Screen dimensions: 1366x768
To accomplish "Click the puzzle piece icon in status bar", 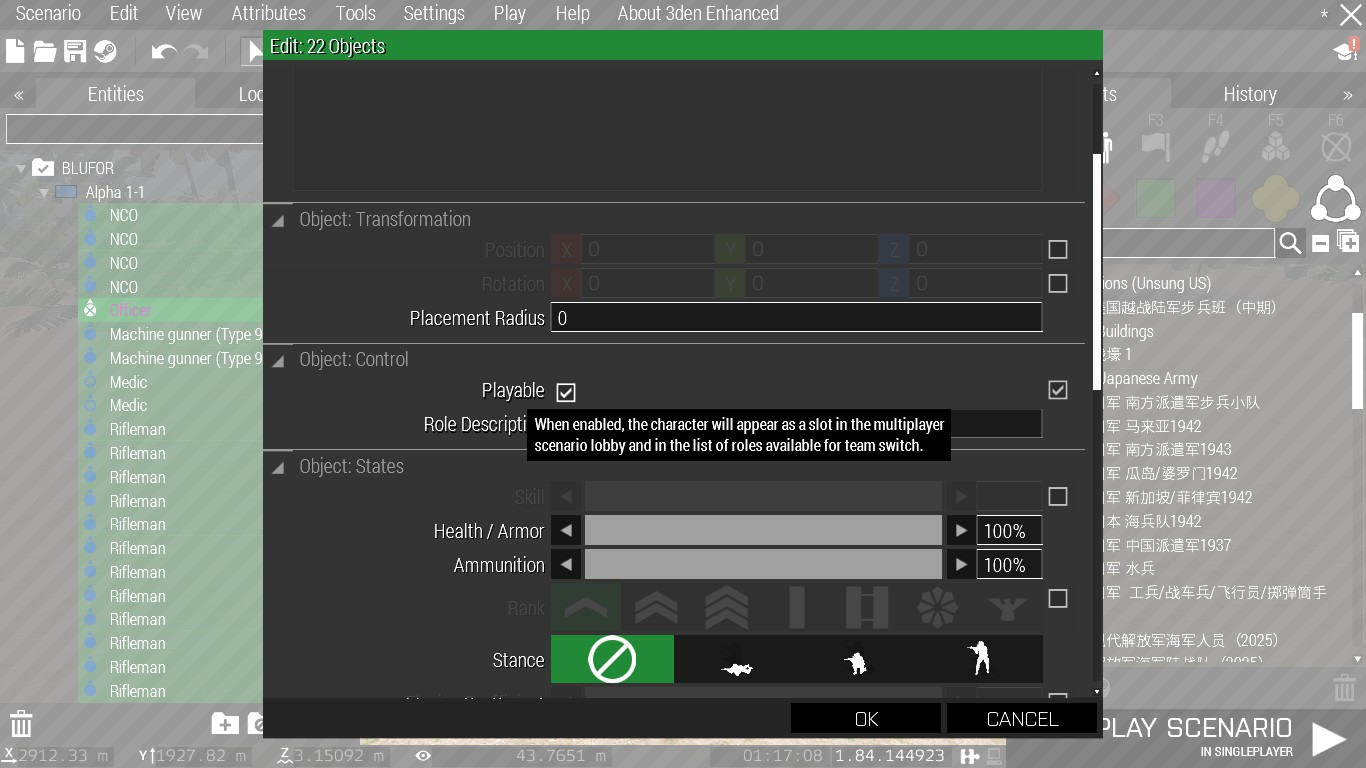I will (969, 756).
